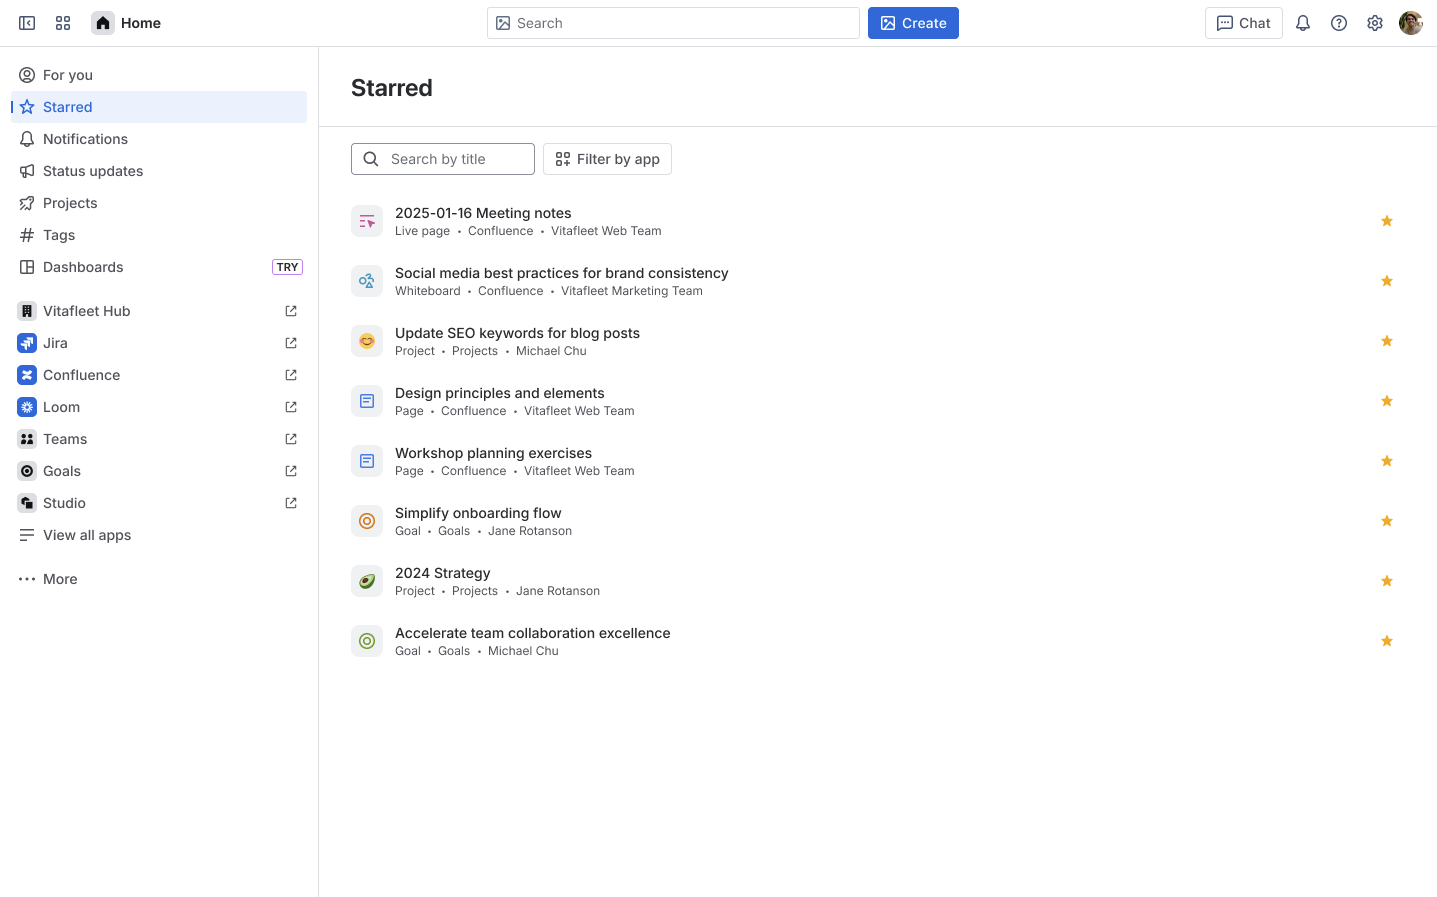This screenshot has height=897, width=1437.
Task: Open the user profile avatar
Action: pyautogui.click(x=1411, y=23)
